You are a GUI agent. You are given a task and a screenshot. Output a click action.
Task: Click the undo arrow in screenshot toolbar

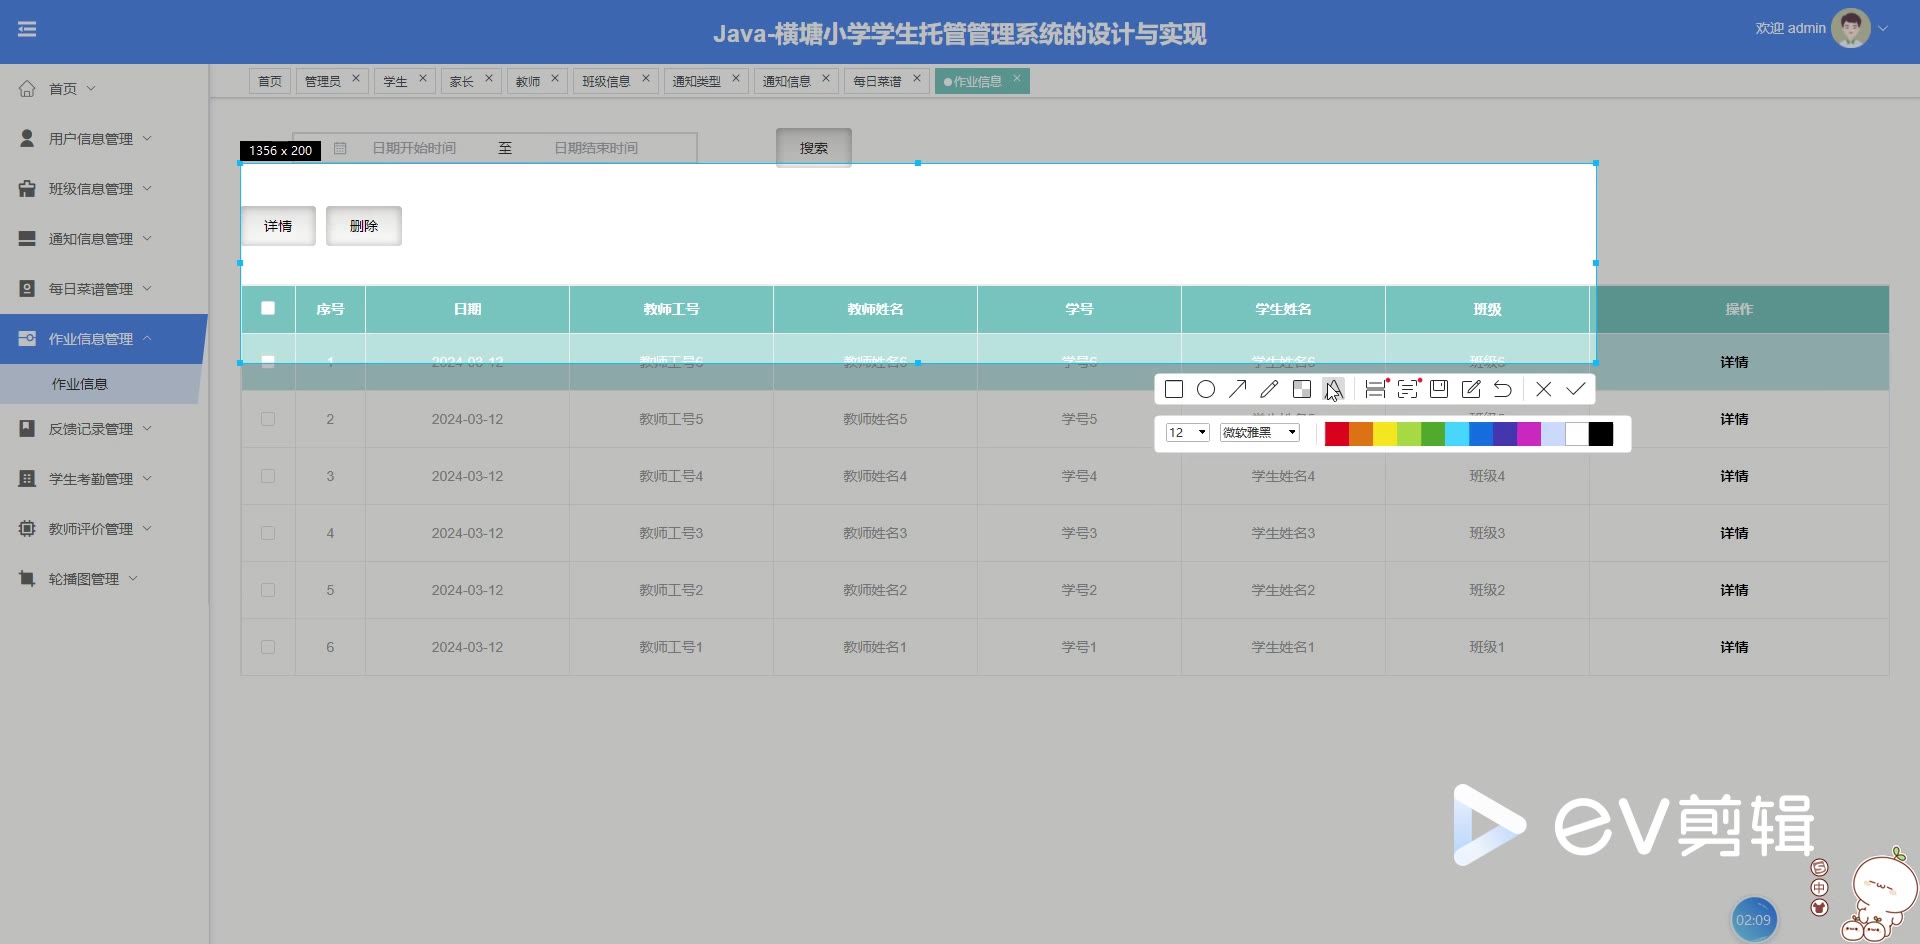tap(1503, 389)
